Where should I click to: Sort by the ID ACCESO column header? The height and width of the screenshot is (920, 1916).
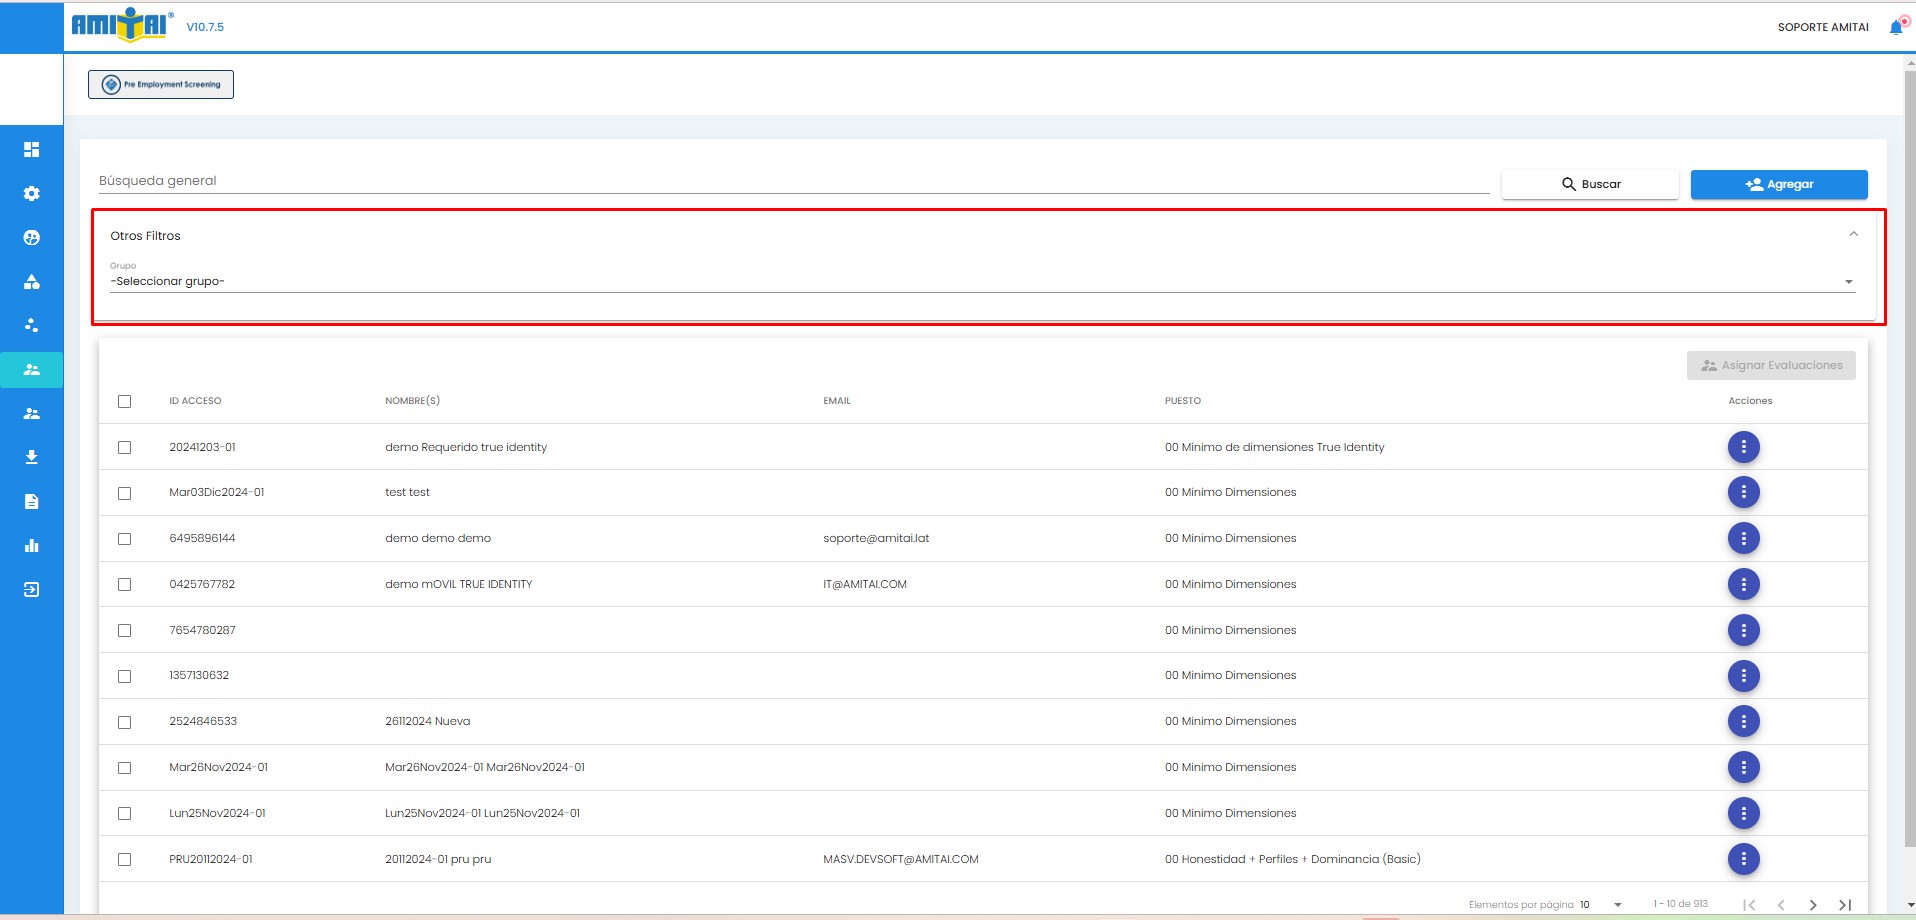click(x=195, y=401)
